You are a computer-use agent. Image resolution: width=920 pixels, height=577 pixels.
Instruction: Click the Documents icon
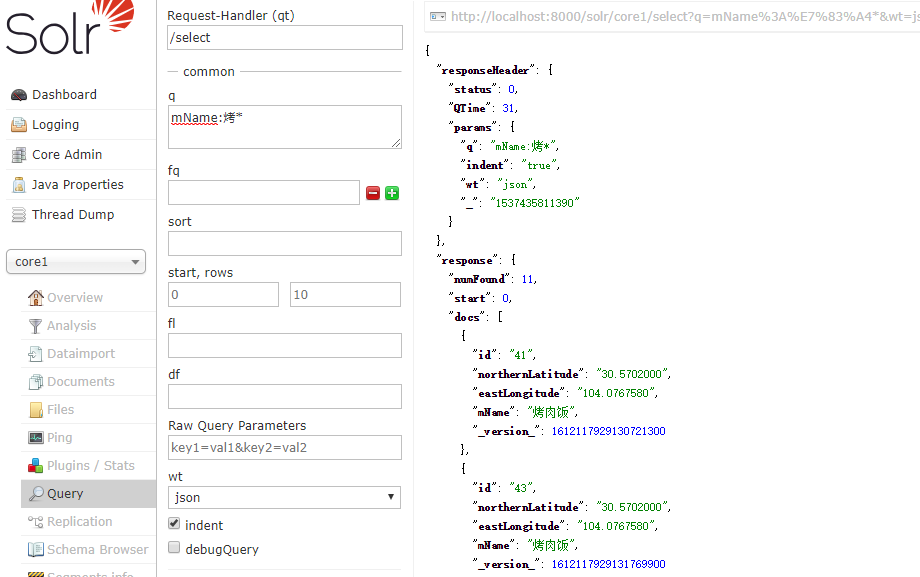[36, 382]
